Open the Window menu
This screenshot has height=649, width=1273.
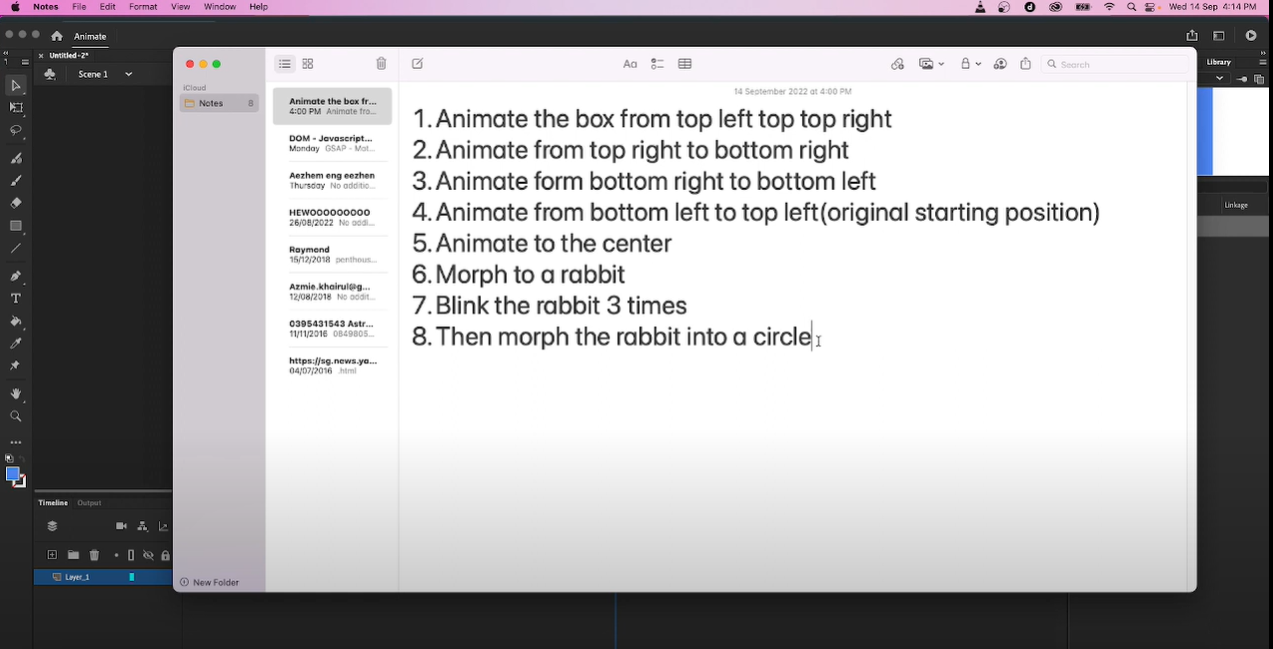(x=219, y=7)
